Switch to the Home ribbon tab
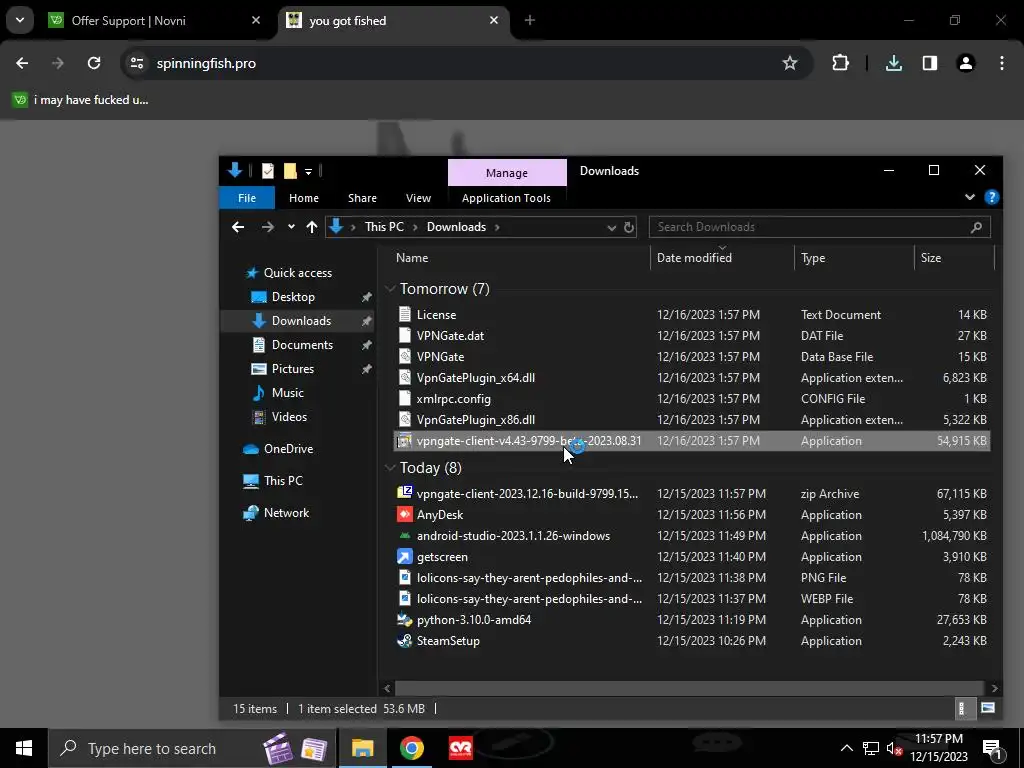The width and height of the screenshot is (1024, 768). [304, 198]
